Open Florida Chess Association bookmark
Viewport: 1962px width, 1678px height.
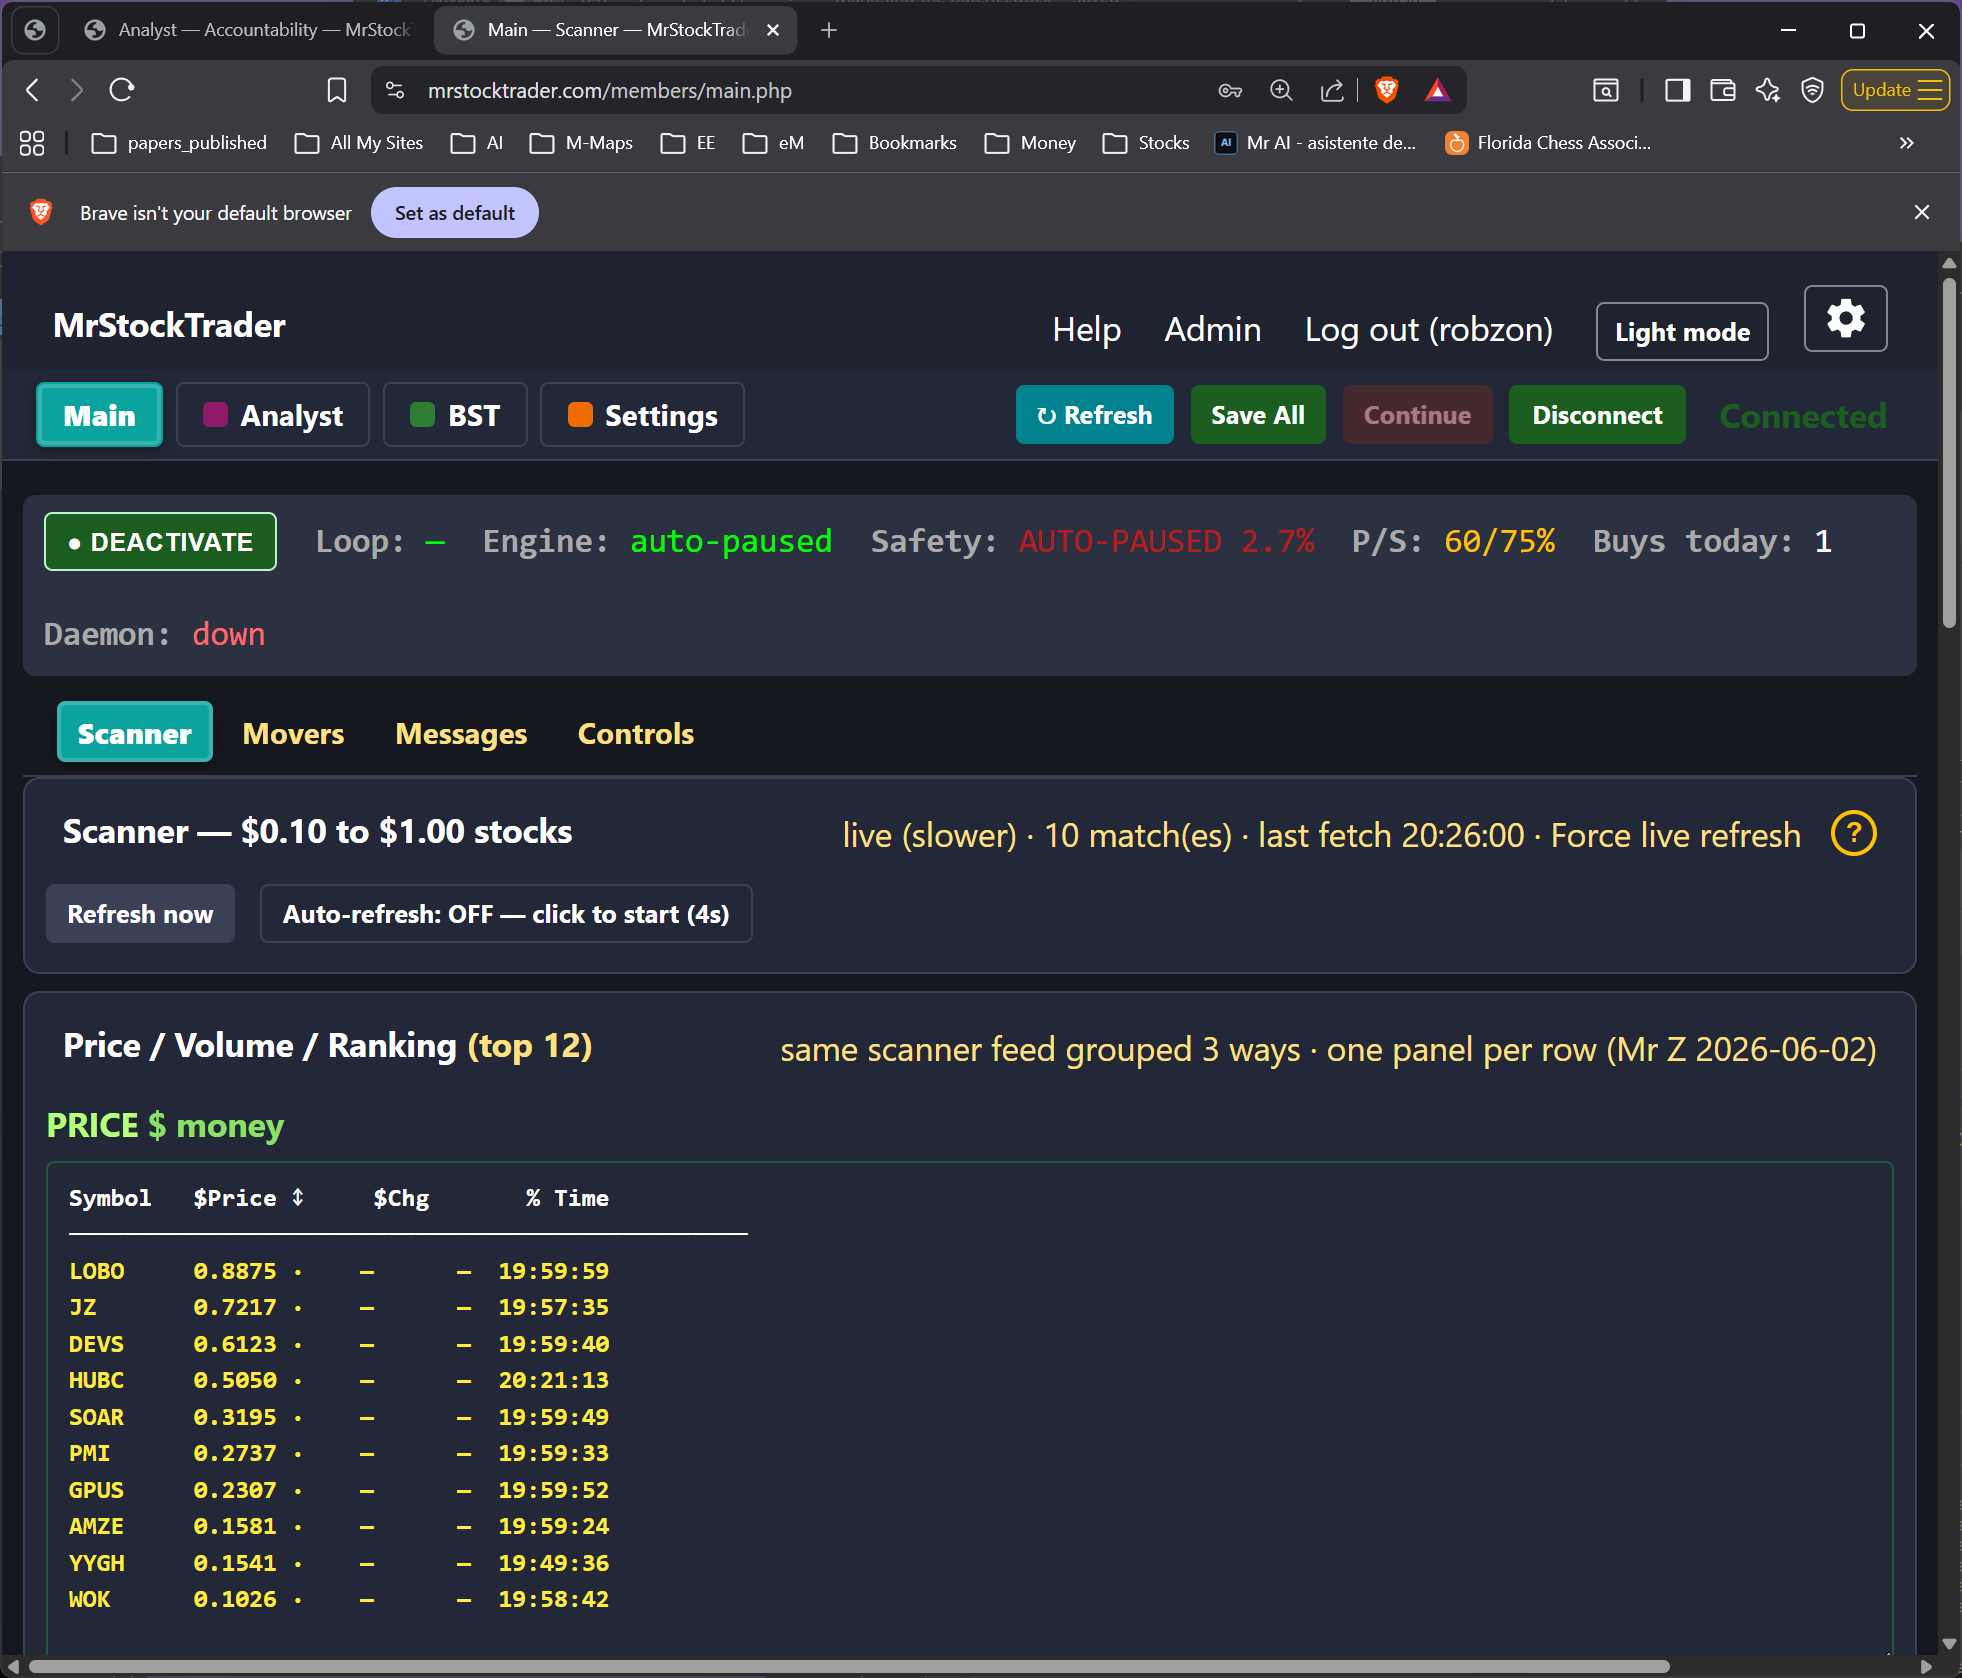coord(1547,143)
